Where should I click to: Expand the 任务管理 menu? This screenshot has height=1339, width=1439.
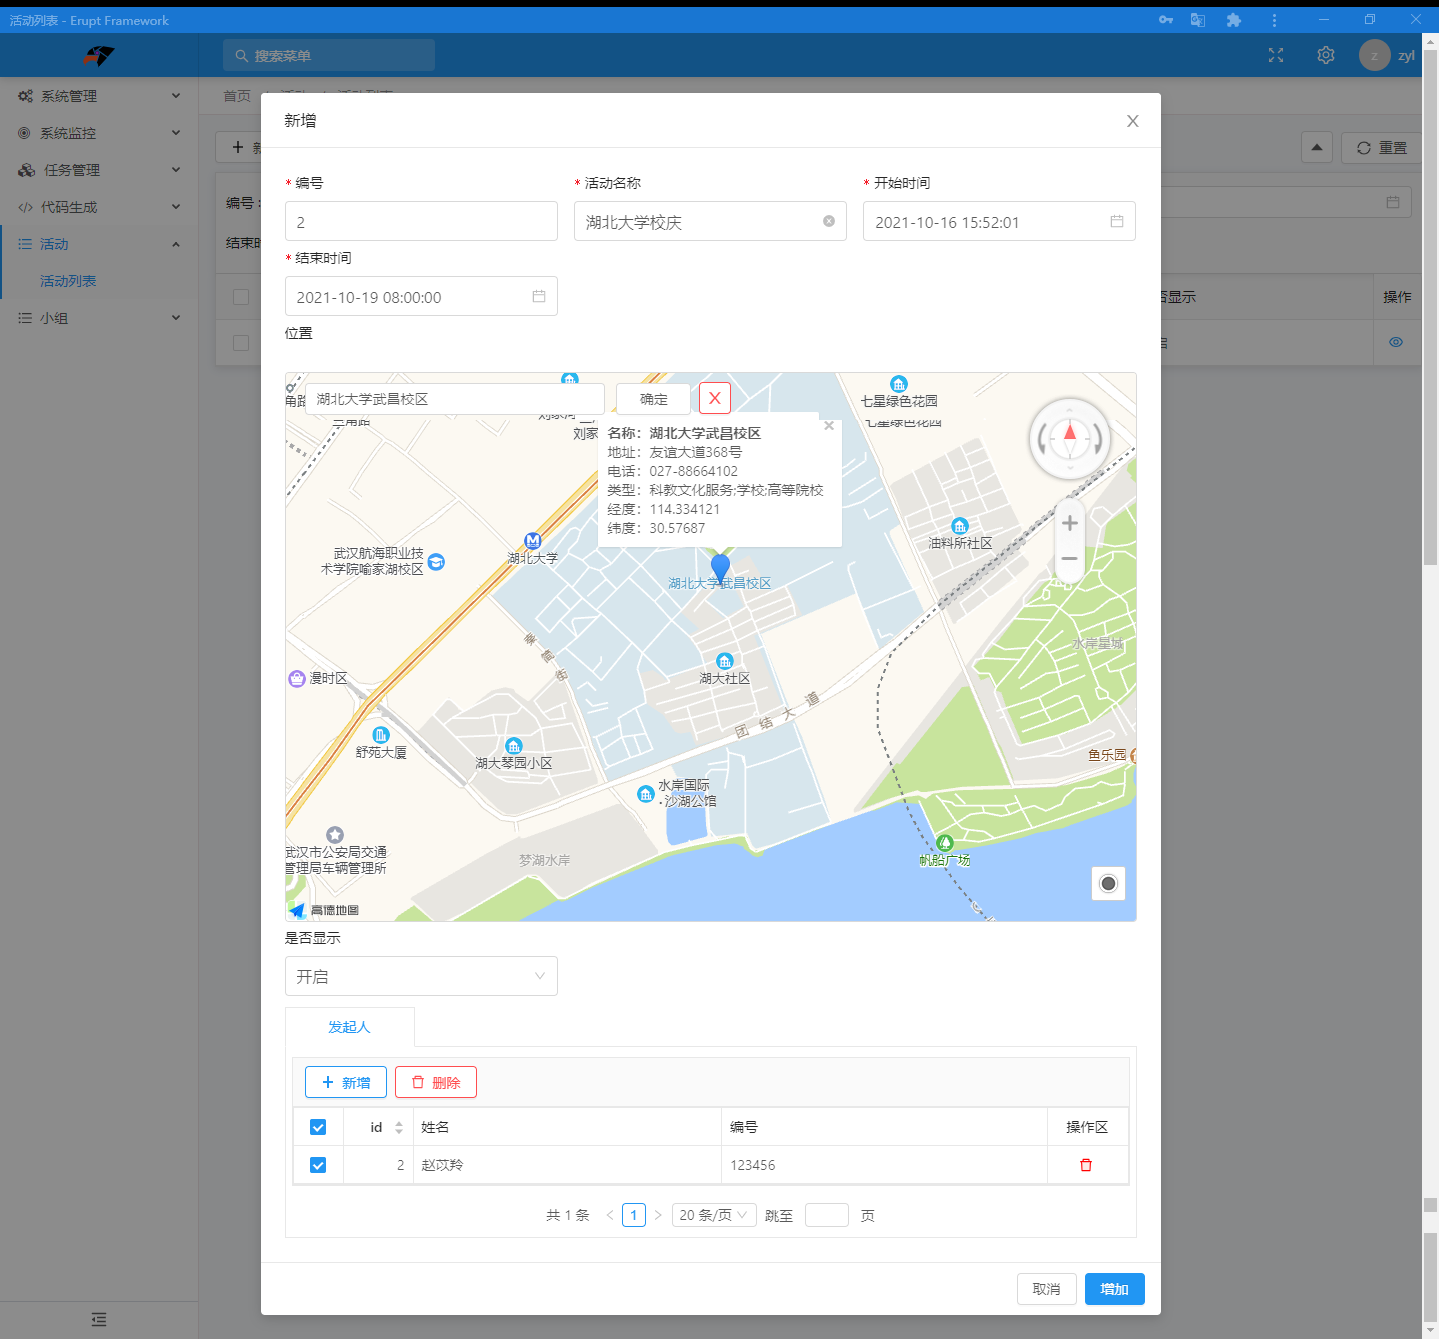pos(99,170)
